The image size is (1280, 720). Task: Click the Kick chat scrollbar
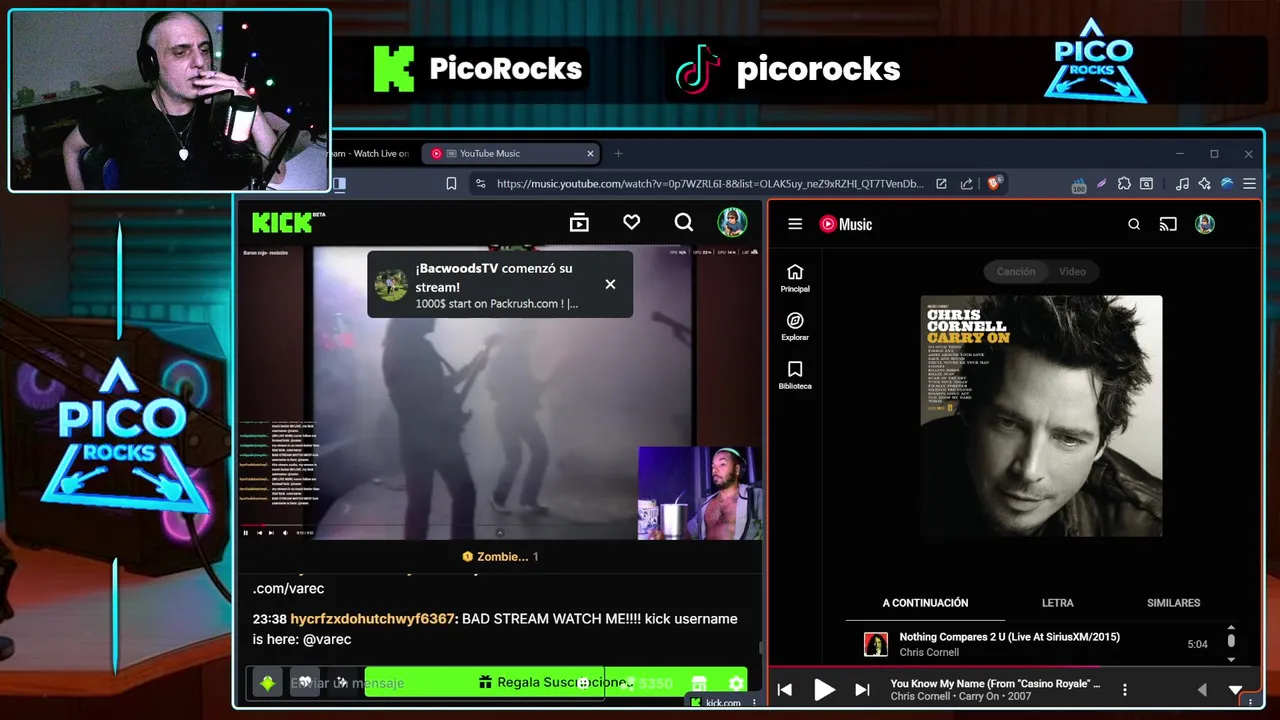click(761, 648)
